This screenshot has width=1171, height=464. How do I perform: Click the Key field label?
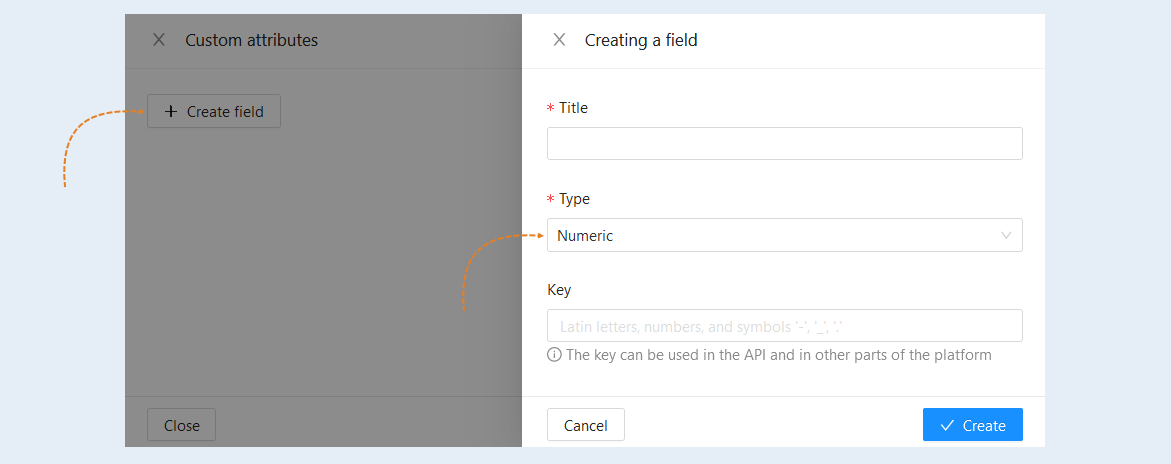point(559,290)
